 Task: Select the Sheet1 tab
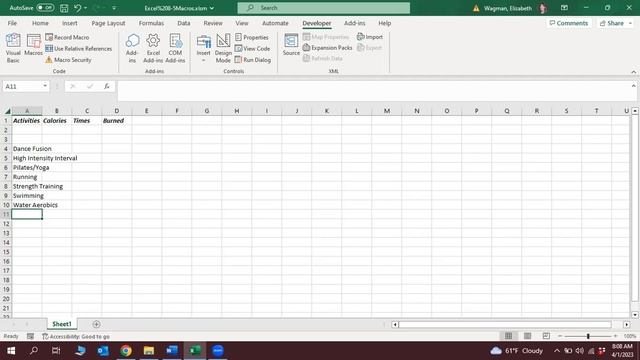click(x=62, y=324)
